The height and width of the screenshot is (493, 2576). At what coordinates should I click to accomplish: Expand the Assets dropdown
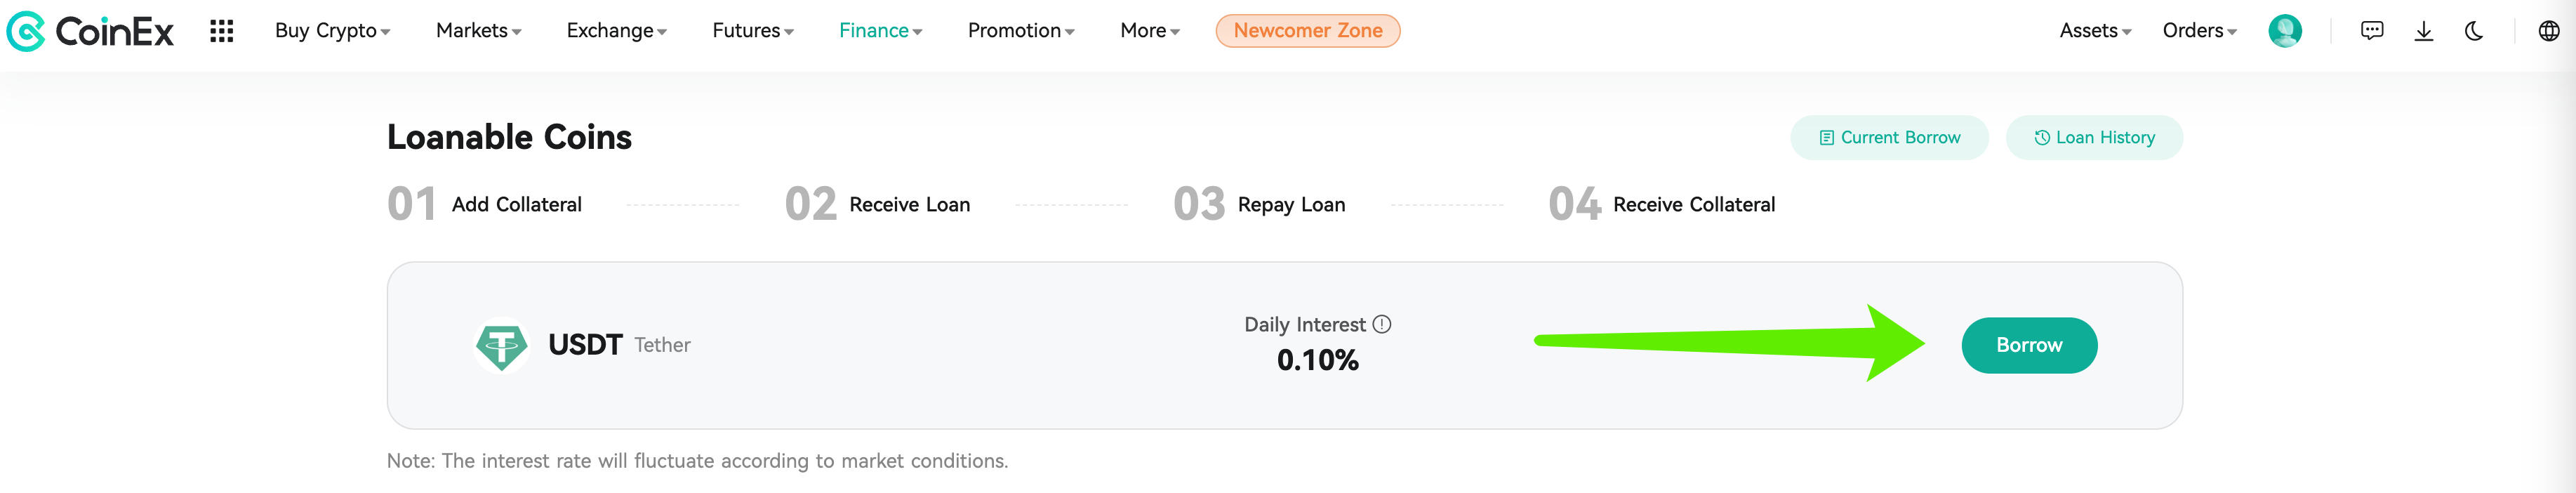tap(2095, 31)
